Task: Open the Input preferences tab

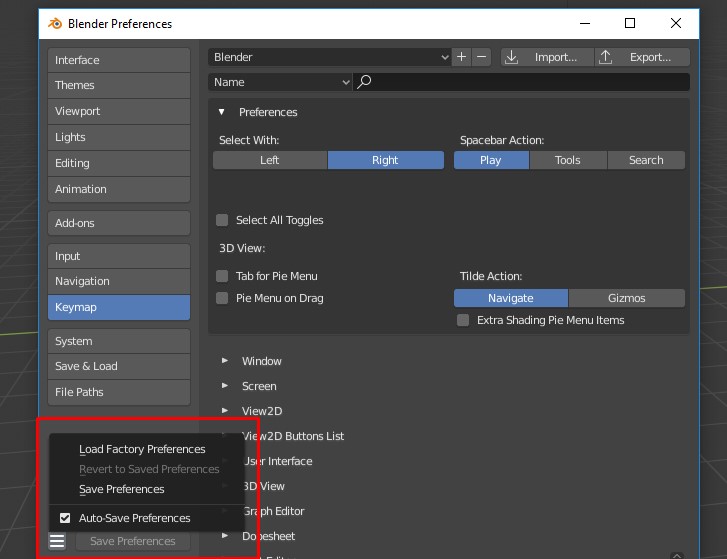Action: (x=119, y=256)
